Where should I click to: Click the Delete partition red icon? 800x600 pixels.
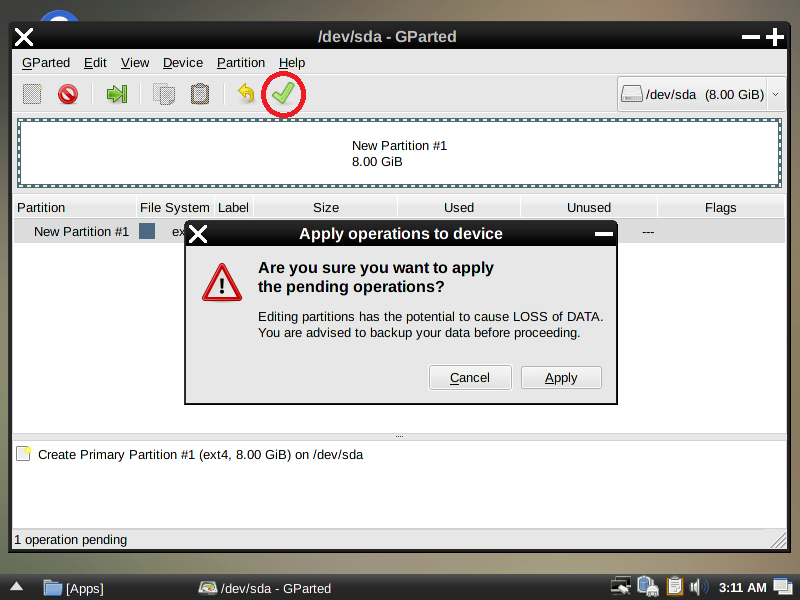pos(68,94)
